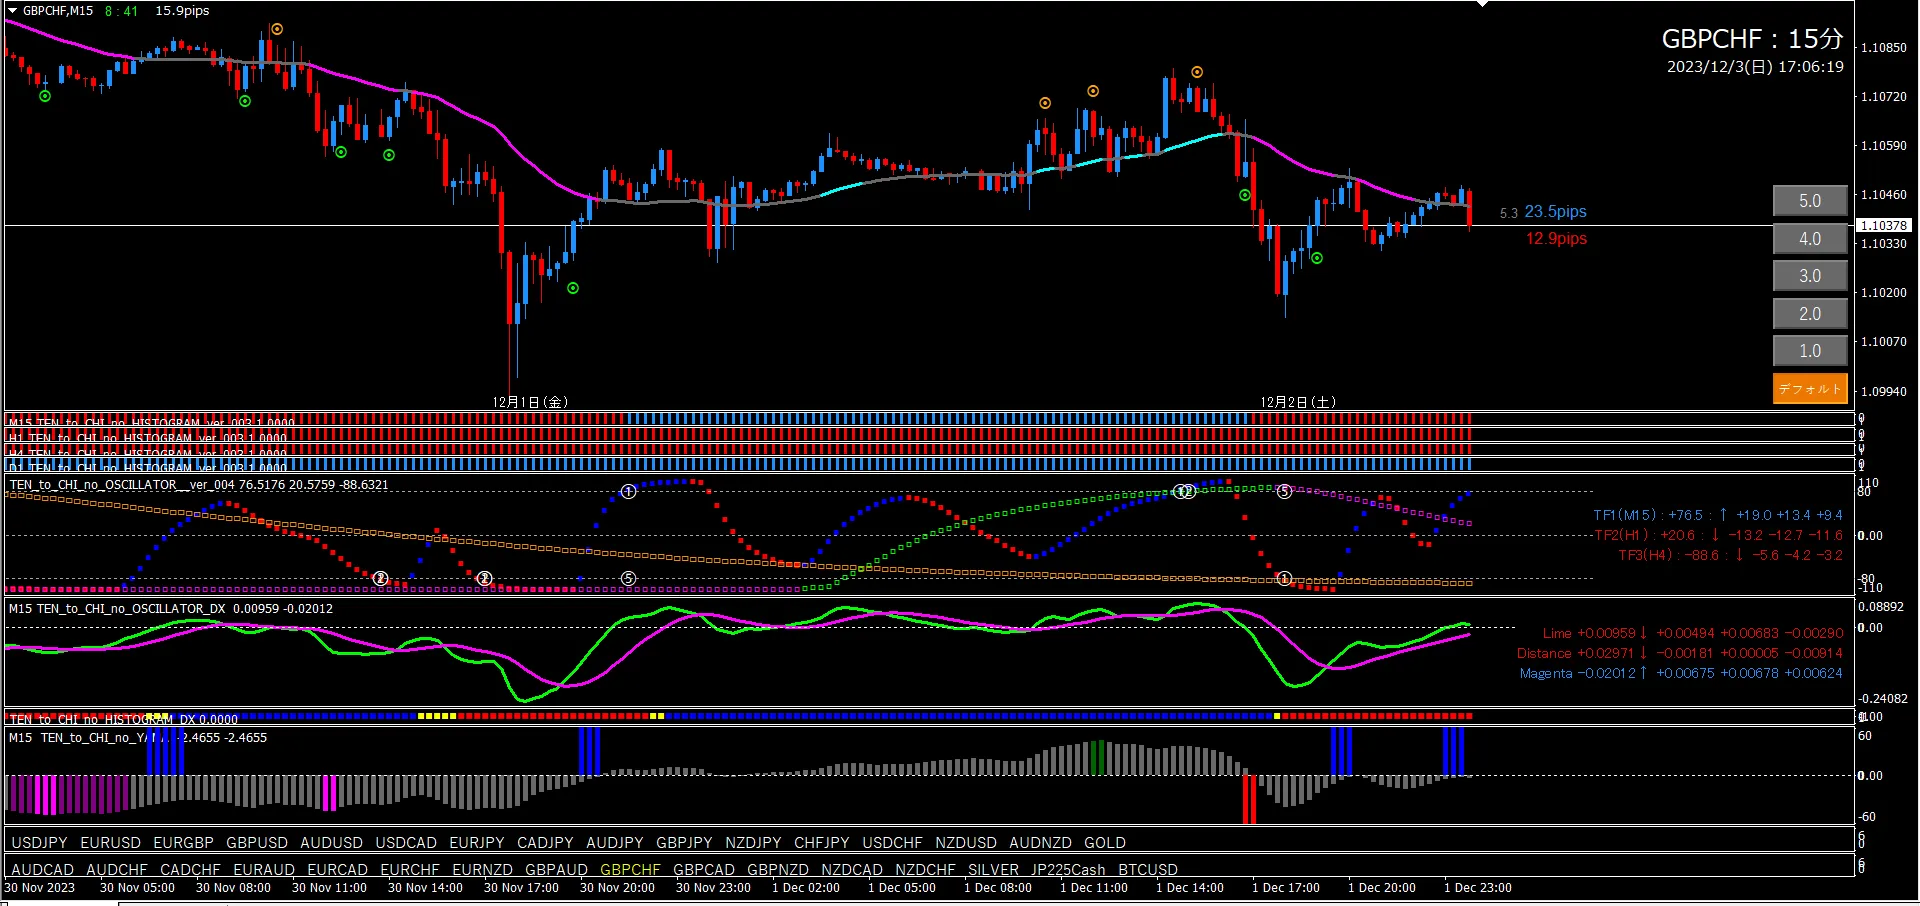Select the 5.0 zoom button
The height and width of the screenshot is (906, 1920).
[1810, 201]
